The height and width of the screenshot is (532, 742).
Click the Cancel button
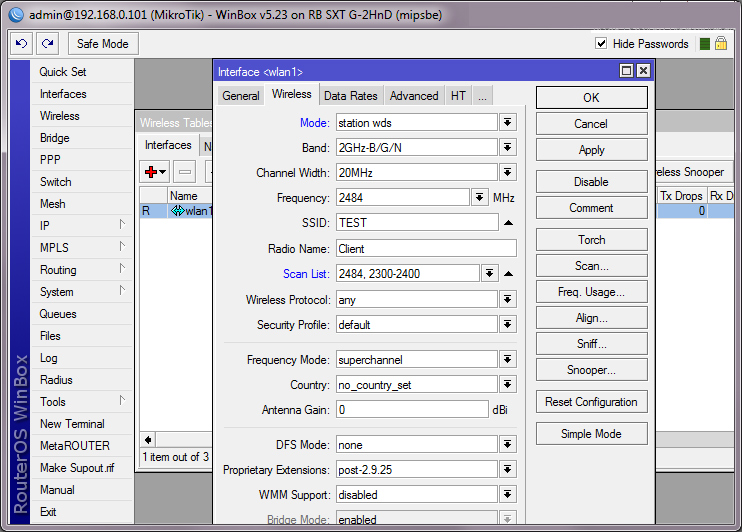click(x=592, y=124)
